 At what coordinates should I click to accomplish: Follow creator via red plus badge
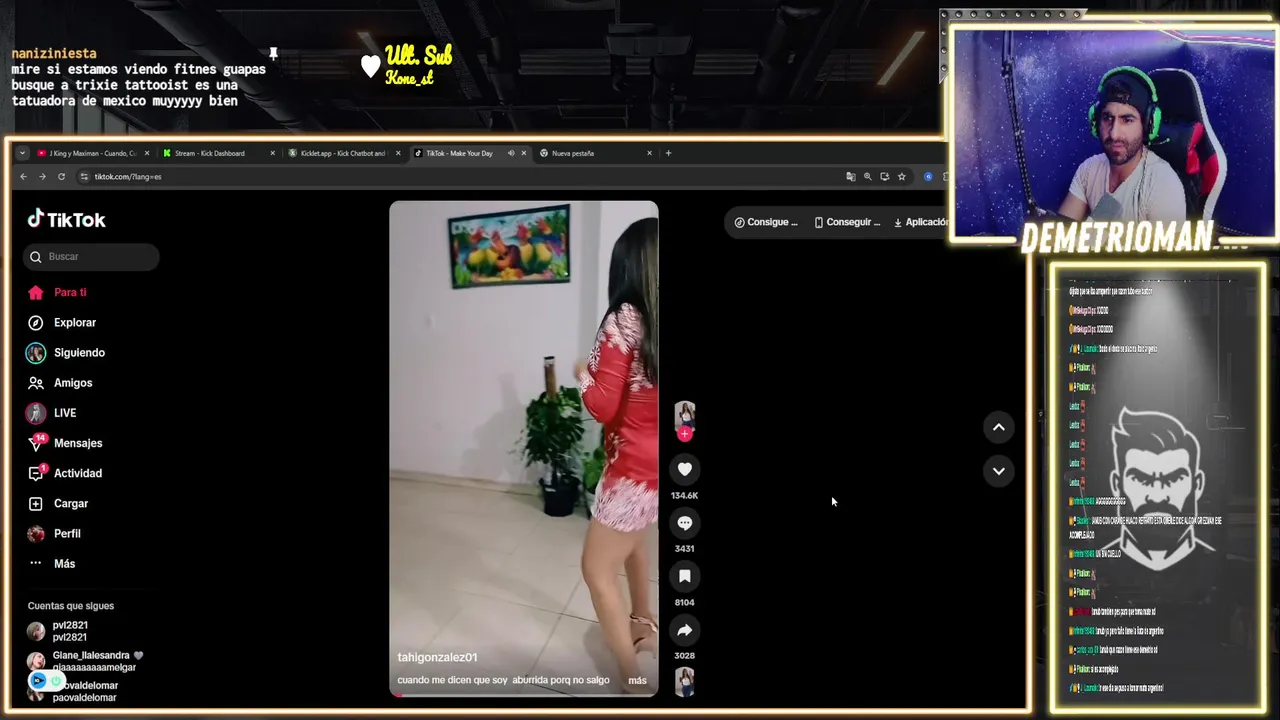coord(685,434)
